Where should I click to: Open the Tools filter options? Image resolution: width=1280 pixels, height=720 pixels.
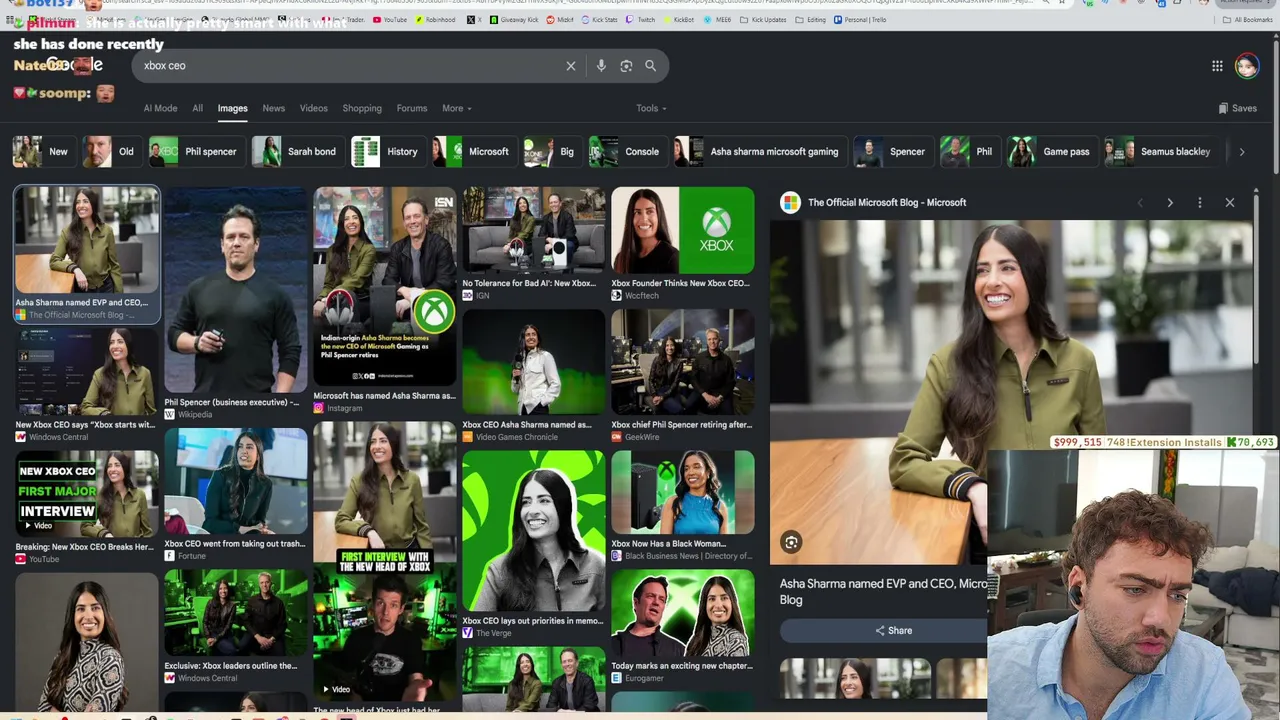(x=651, y=108)
